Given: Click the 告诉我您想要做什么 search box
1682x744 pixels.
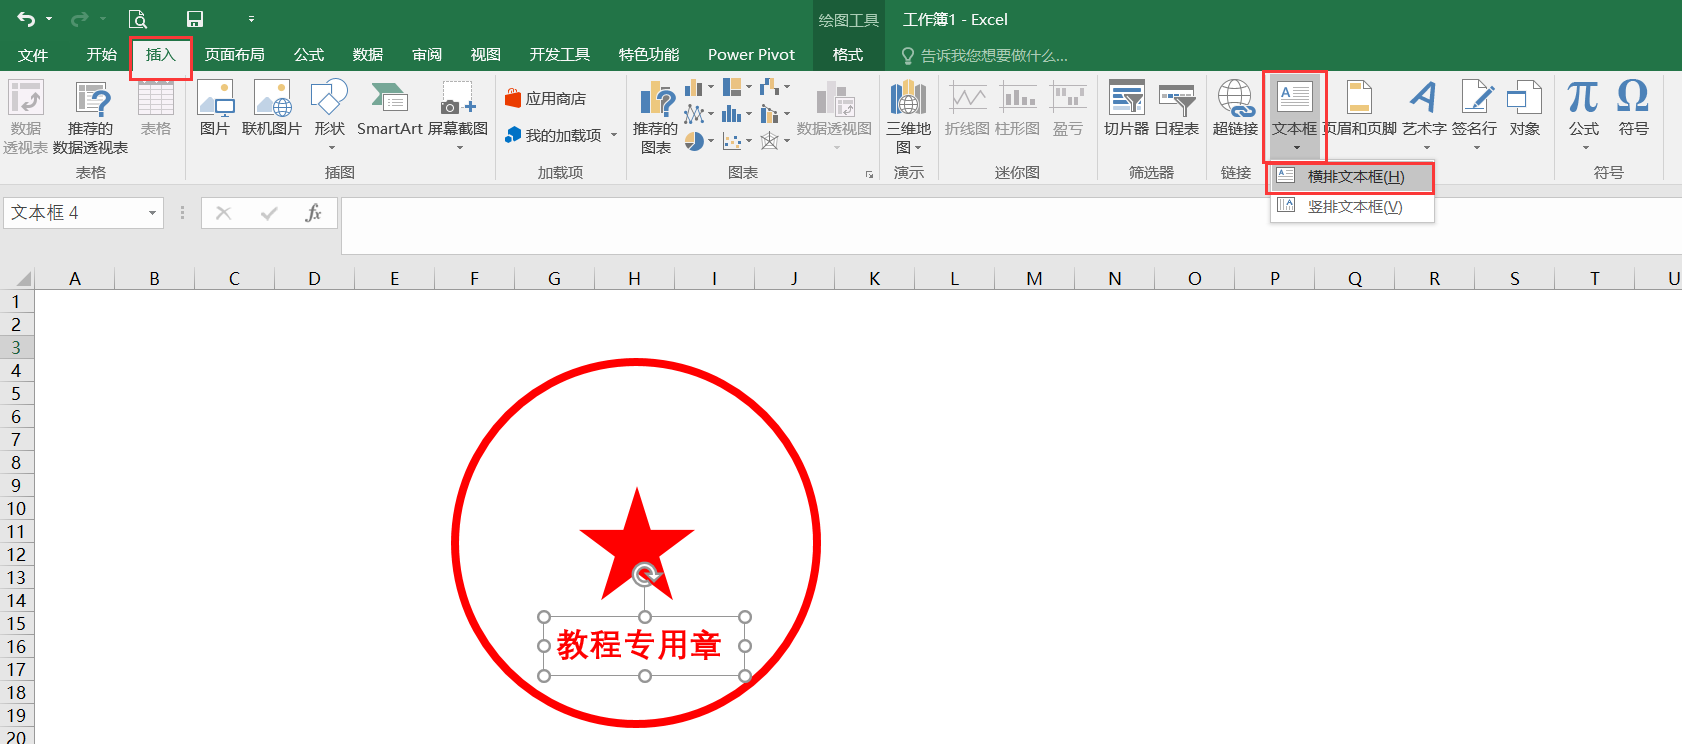Looking at the screenshot, I should (x=985, y=55).
